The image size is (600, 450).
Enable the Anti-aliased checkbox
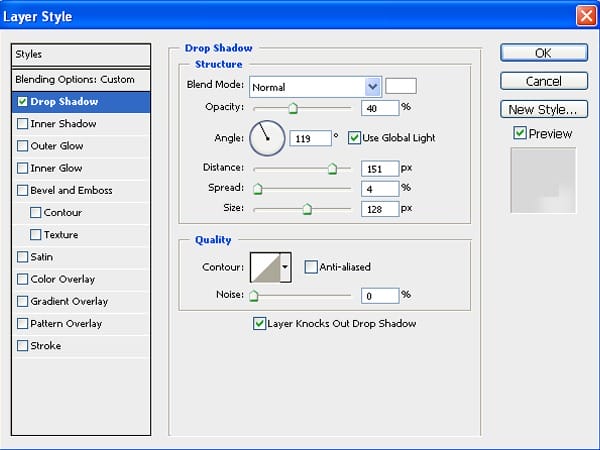pos(311,267)
